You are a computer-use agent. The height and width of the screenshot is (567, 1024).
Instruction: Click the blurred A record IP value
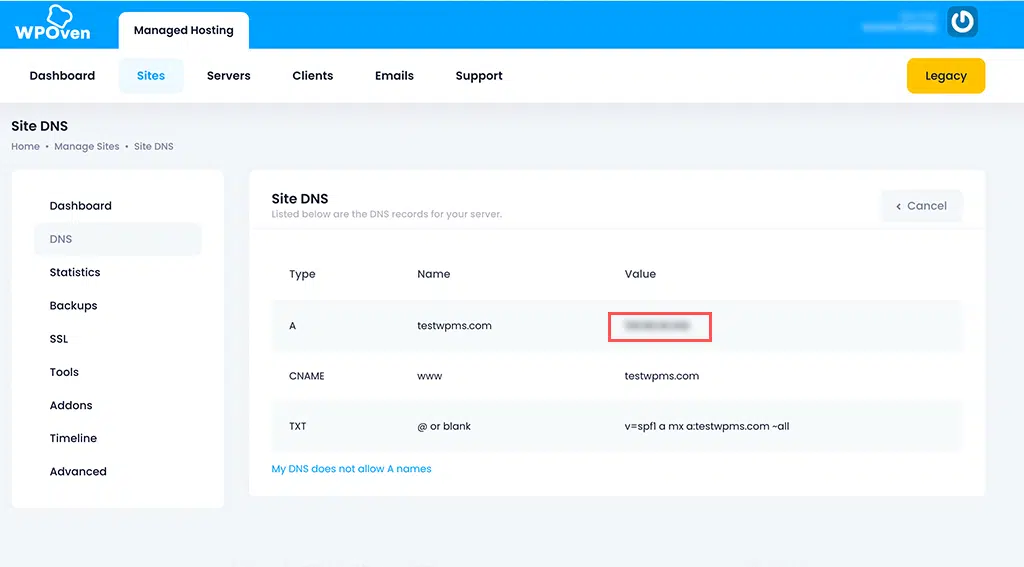coord(659,326)
